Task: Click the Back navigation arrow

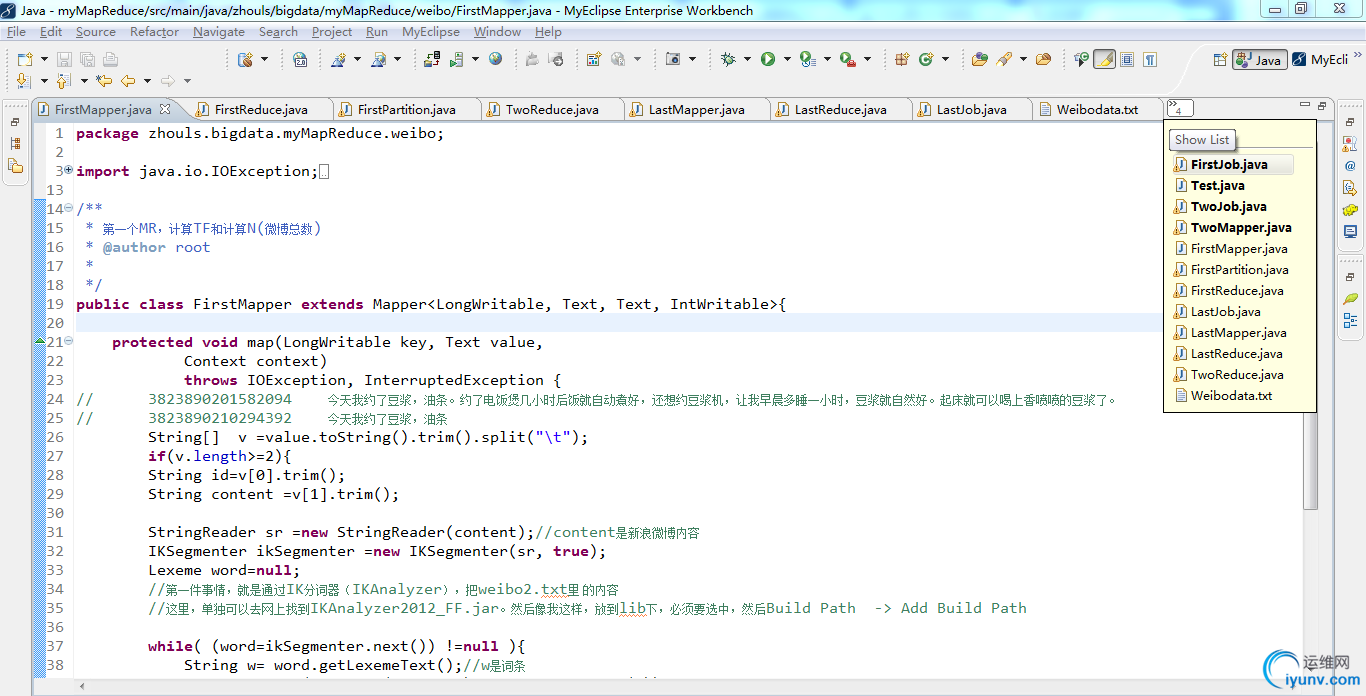Action: pos(128,81)
